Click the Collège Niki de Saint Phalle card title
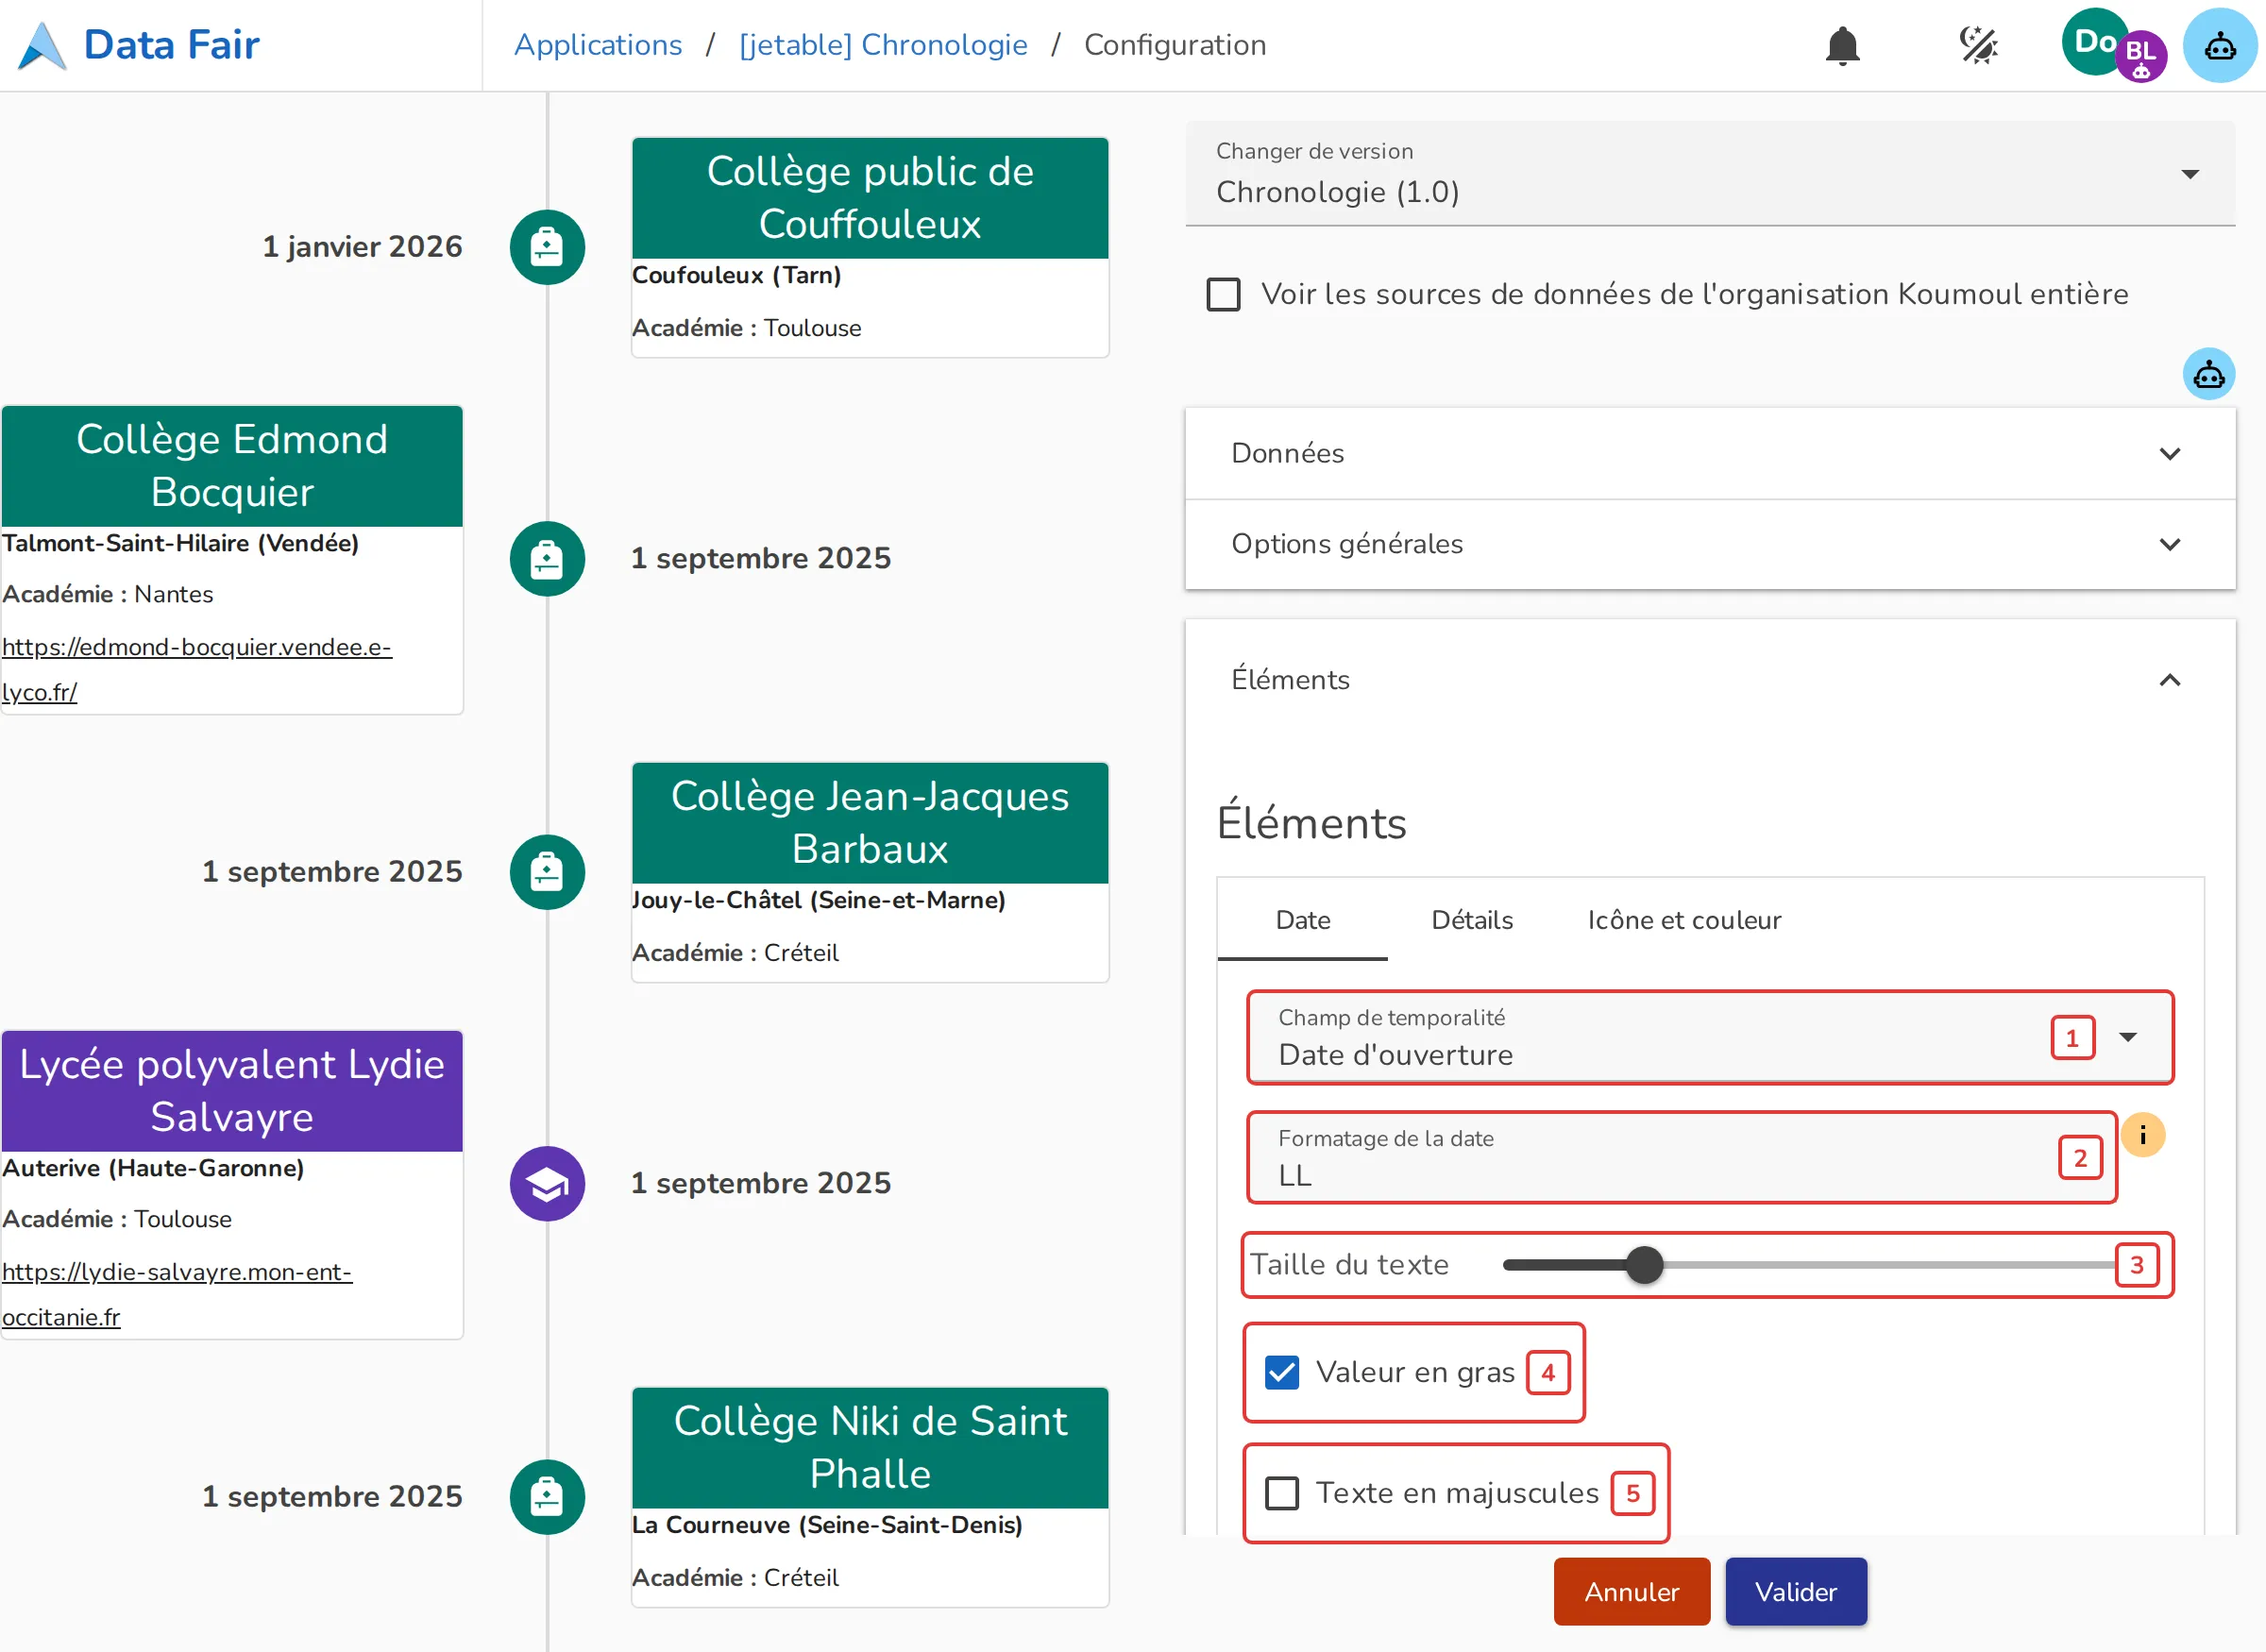This screenshot has height=1652, width=2266. [x=870, y=1448]
